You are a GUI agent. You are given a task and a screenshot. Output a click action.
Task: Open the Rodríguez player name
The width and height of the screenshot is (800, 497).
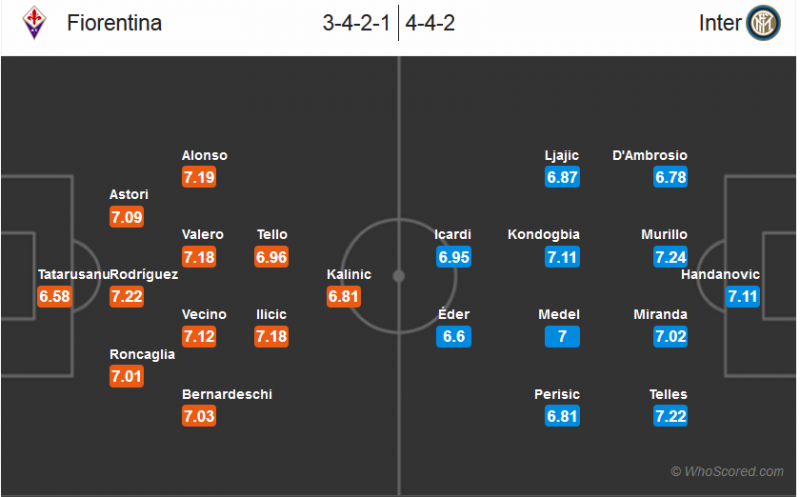[144, 274]
